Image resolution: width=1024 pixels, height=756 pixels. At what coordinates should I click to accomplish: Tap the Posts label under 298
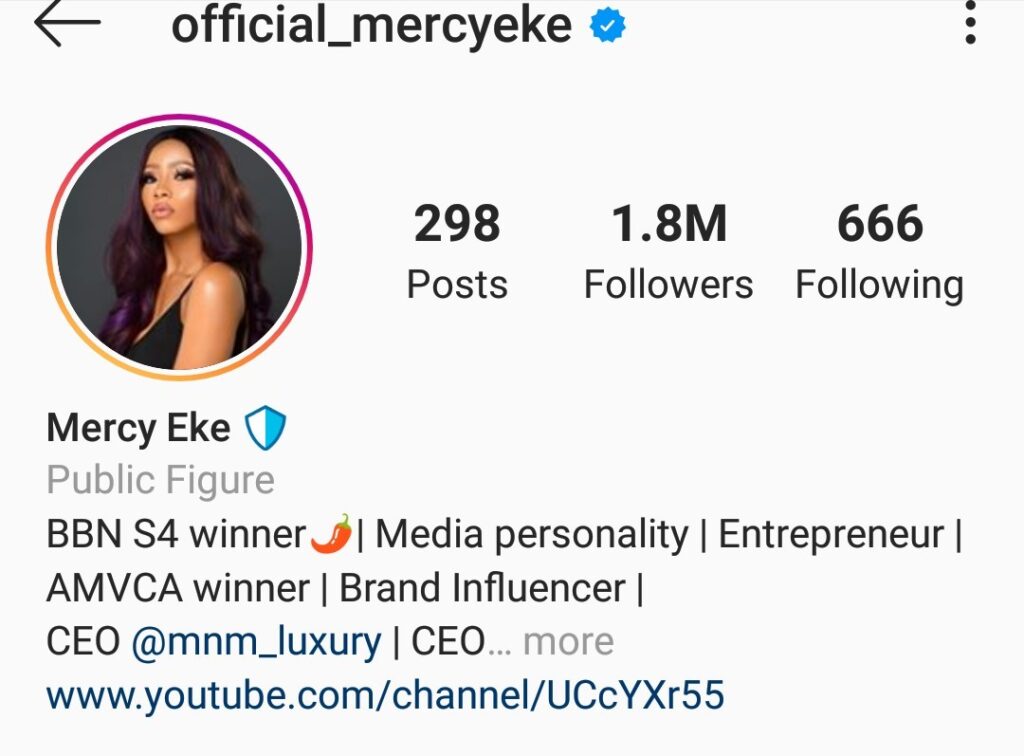click(x=457, y=285)
